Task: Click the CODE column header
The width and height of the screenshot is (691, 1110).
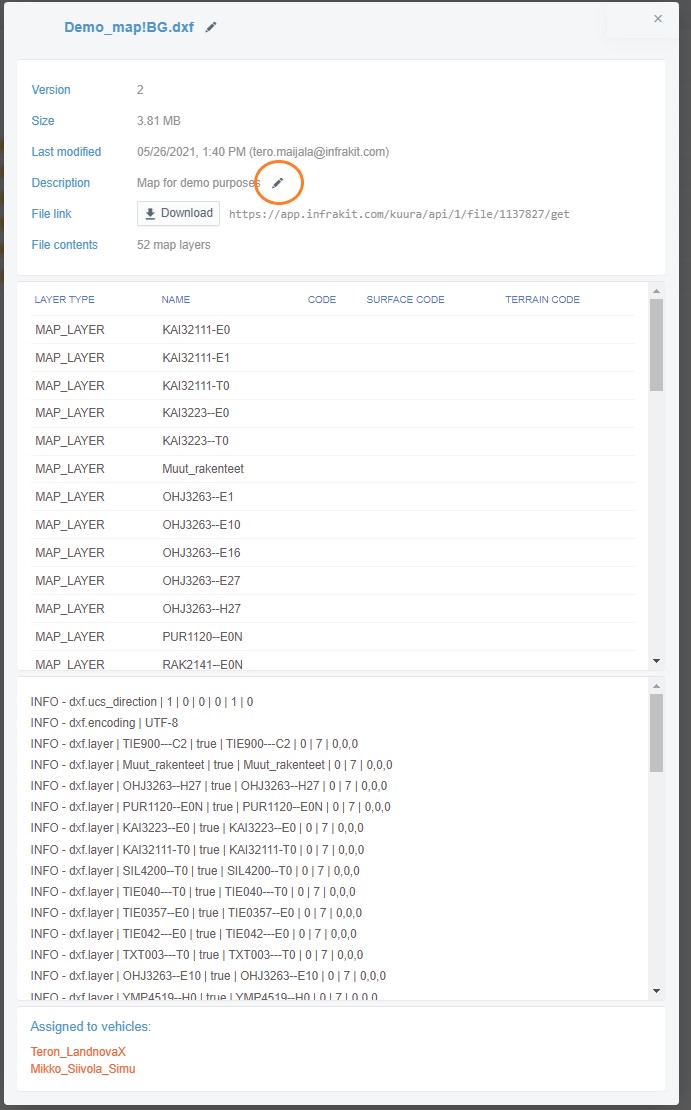Action: [x=321, y=299]
